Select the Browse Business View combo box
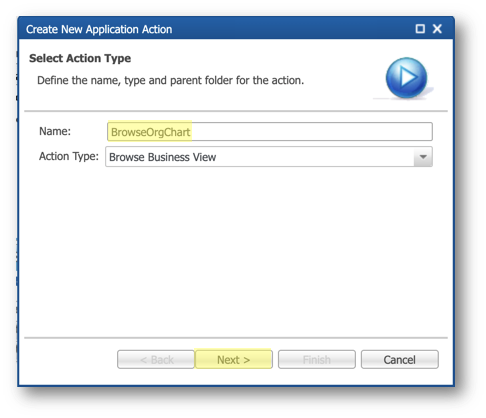 click(269, 157)
